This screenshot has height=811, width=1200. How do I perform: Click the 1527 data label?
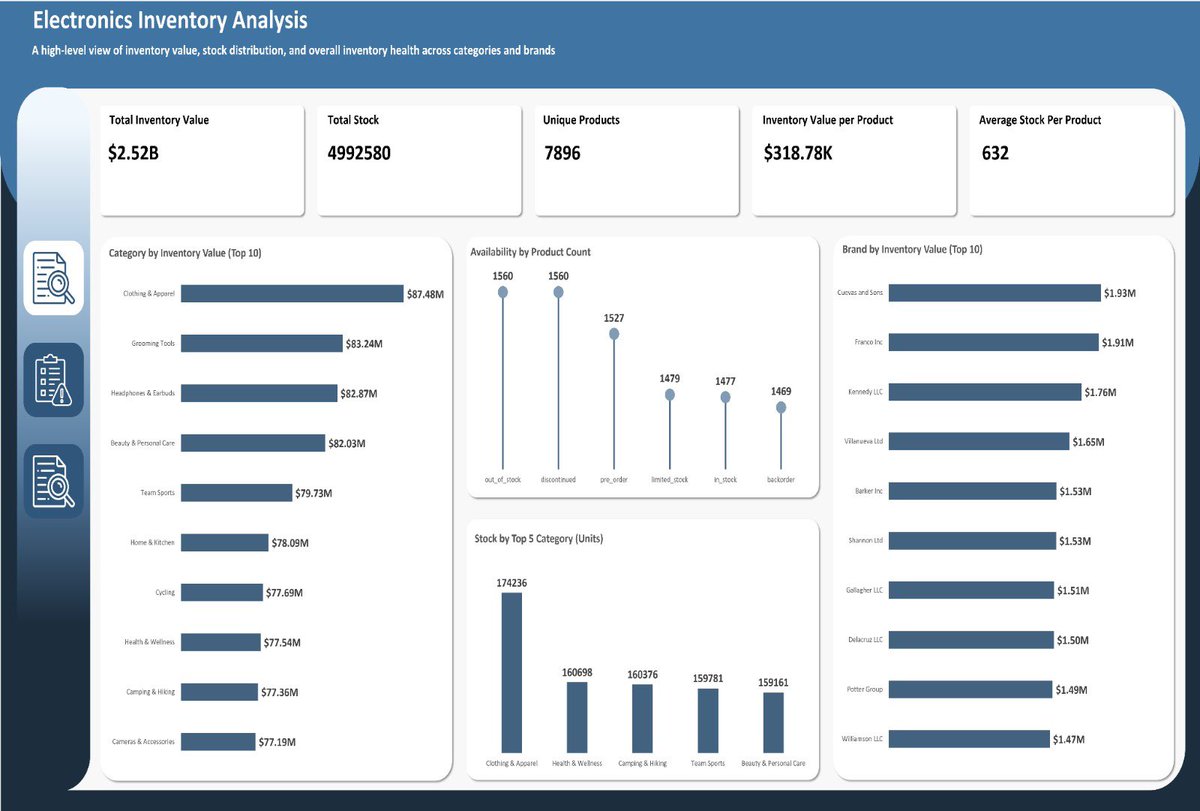click(614, 318)
